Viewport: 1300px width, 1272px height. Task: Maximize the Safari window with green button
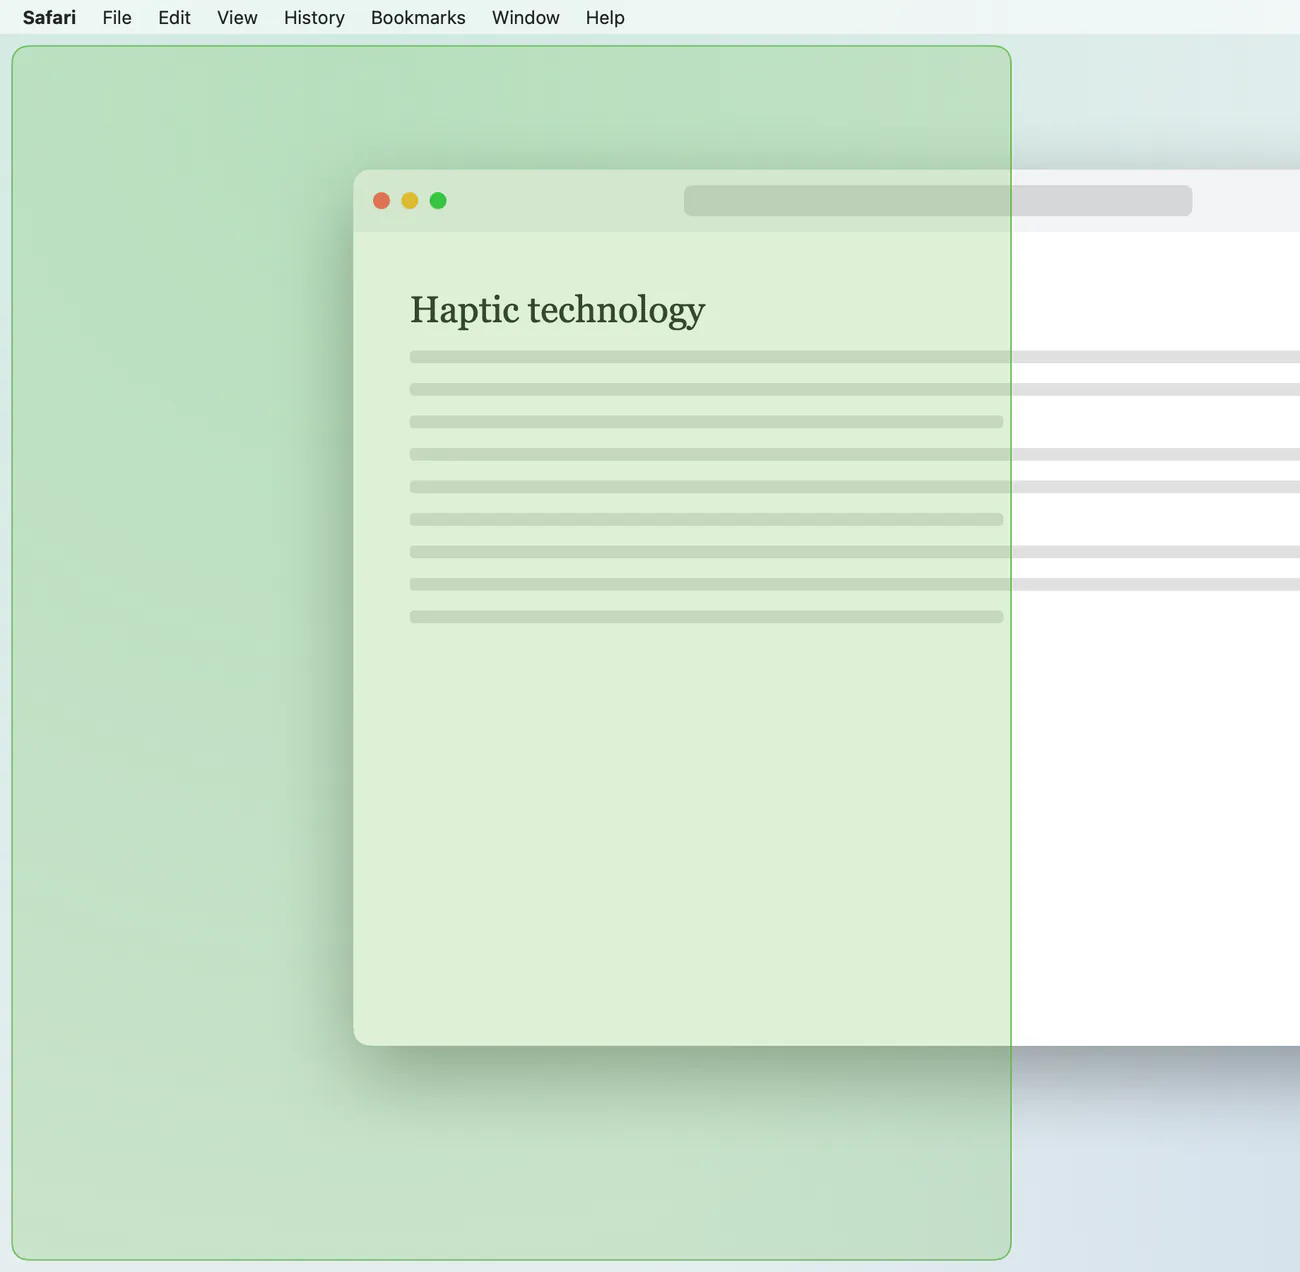pyautogui.click(x=438, y=200)
